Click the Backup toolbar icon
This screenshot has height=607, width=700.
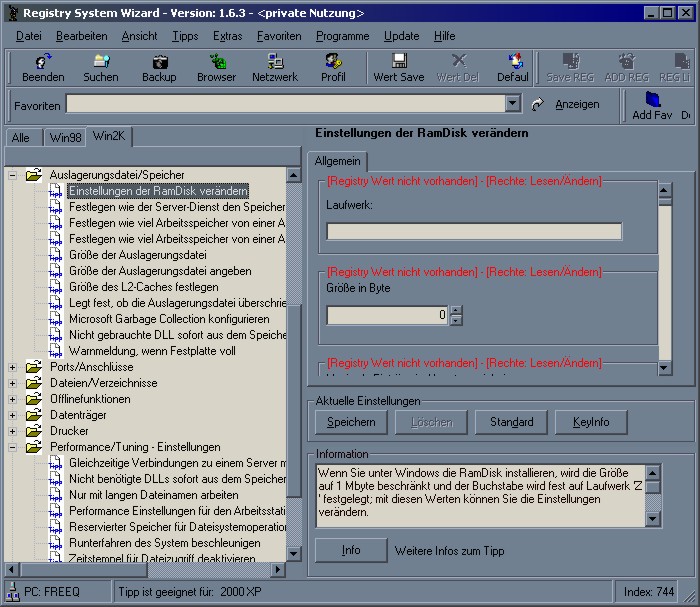pyautogui.click(x=159, y=61)
